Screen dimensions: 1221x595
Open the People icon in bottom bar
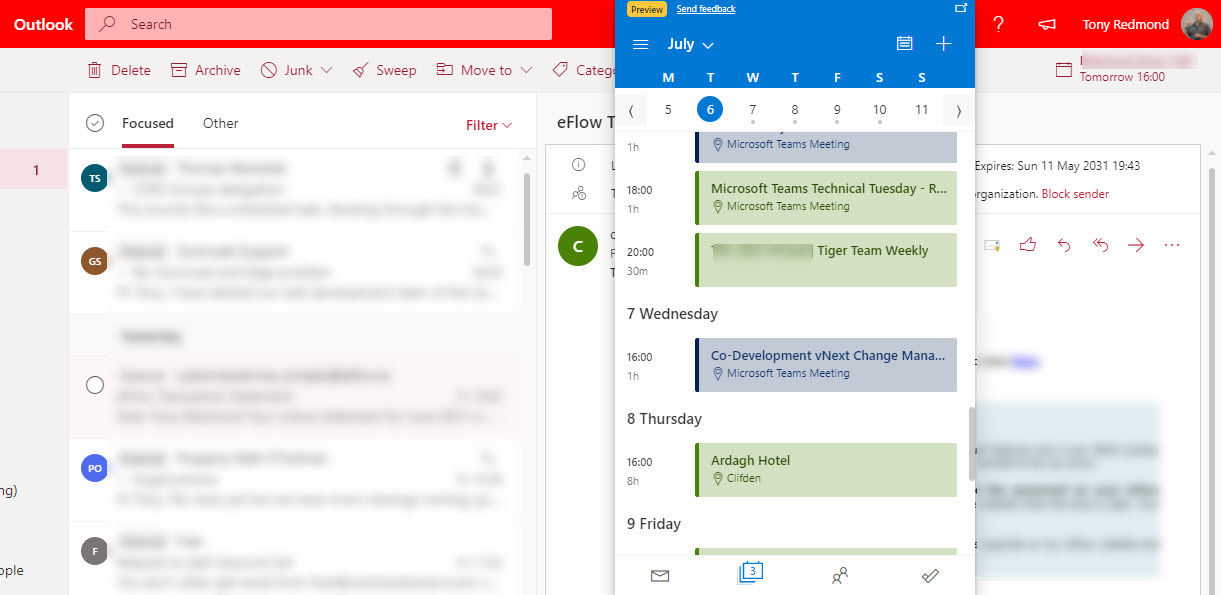click(840, 575)
